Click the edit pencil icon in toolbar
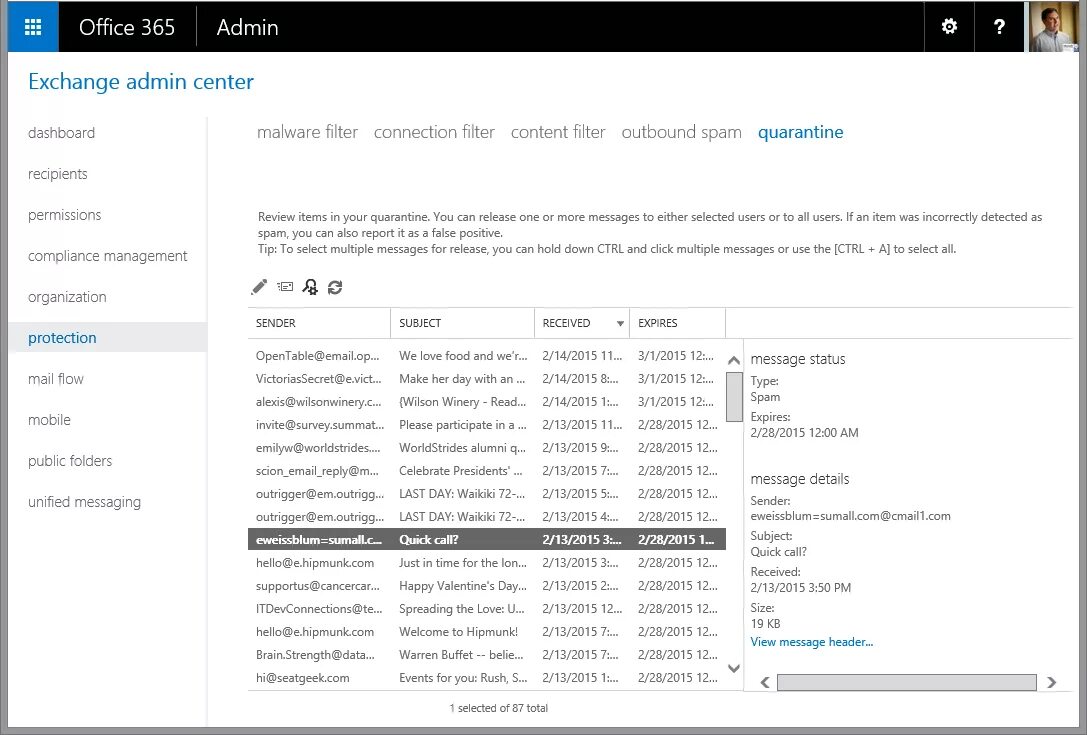1087x735 pixels. (259, 287)
